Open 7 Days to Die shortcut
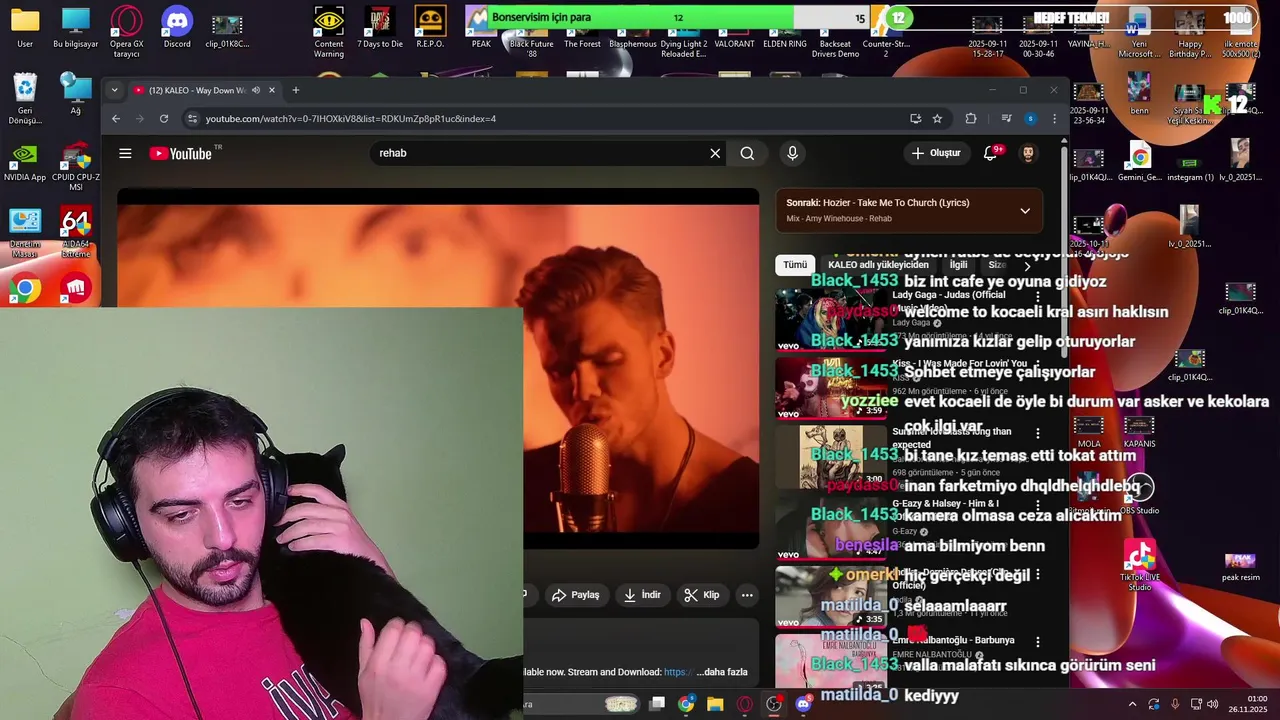 [380, 28]
